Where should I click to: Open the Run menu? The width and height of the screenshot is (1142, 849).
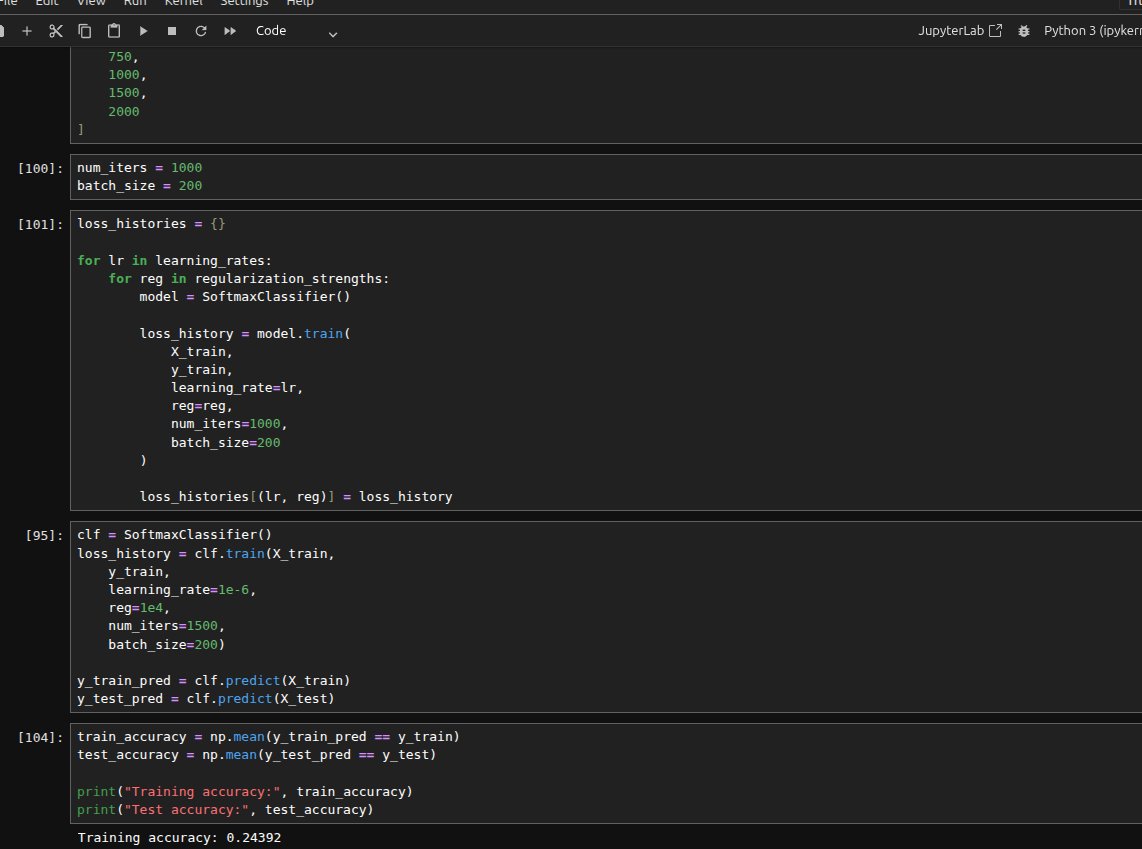click(135, 3)
